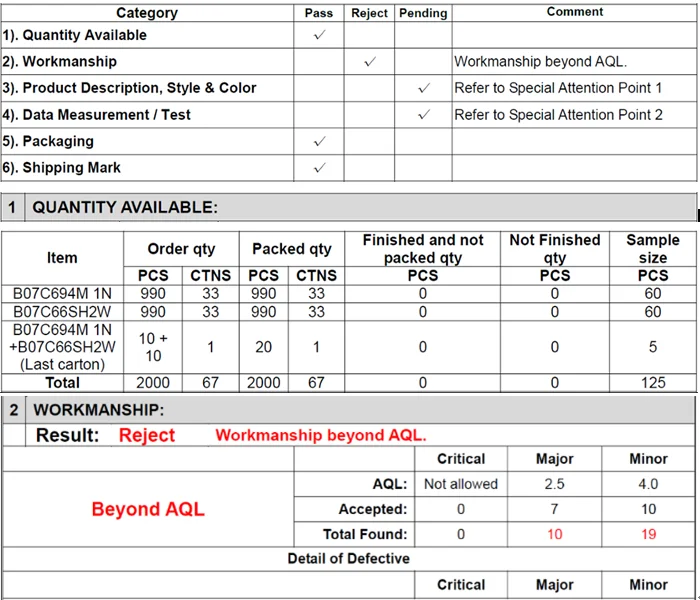Viewport: 700px width, 600px height.
Task: Select the Minor total found value 19
Action: [648, 534]
